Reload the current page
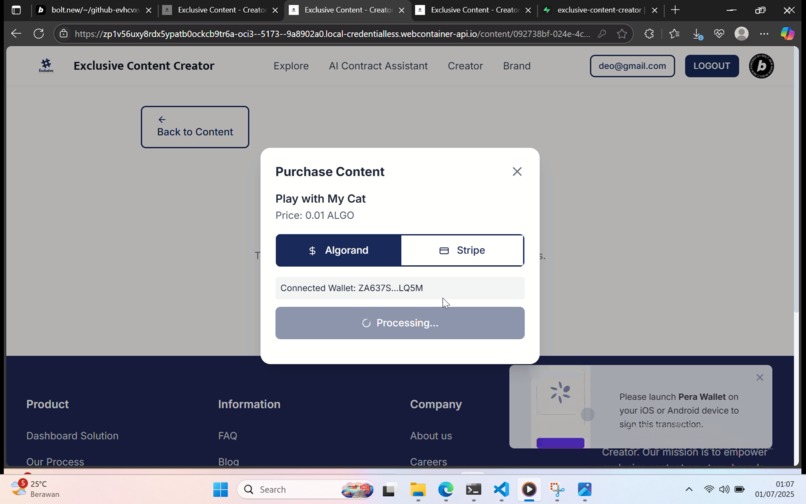806x504 pixels. (39, 34)
